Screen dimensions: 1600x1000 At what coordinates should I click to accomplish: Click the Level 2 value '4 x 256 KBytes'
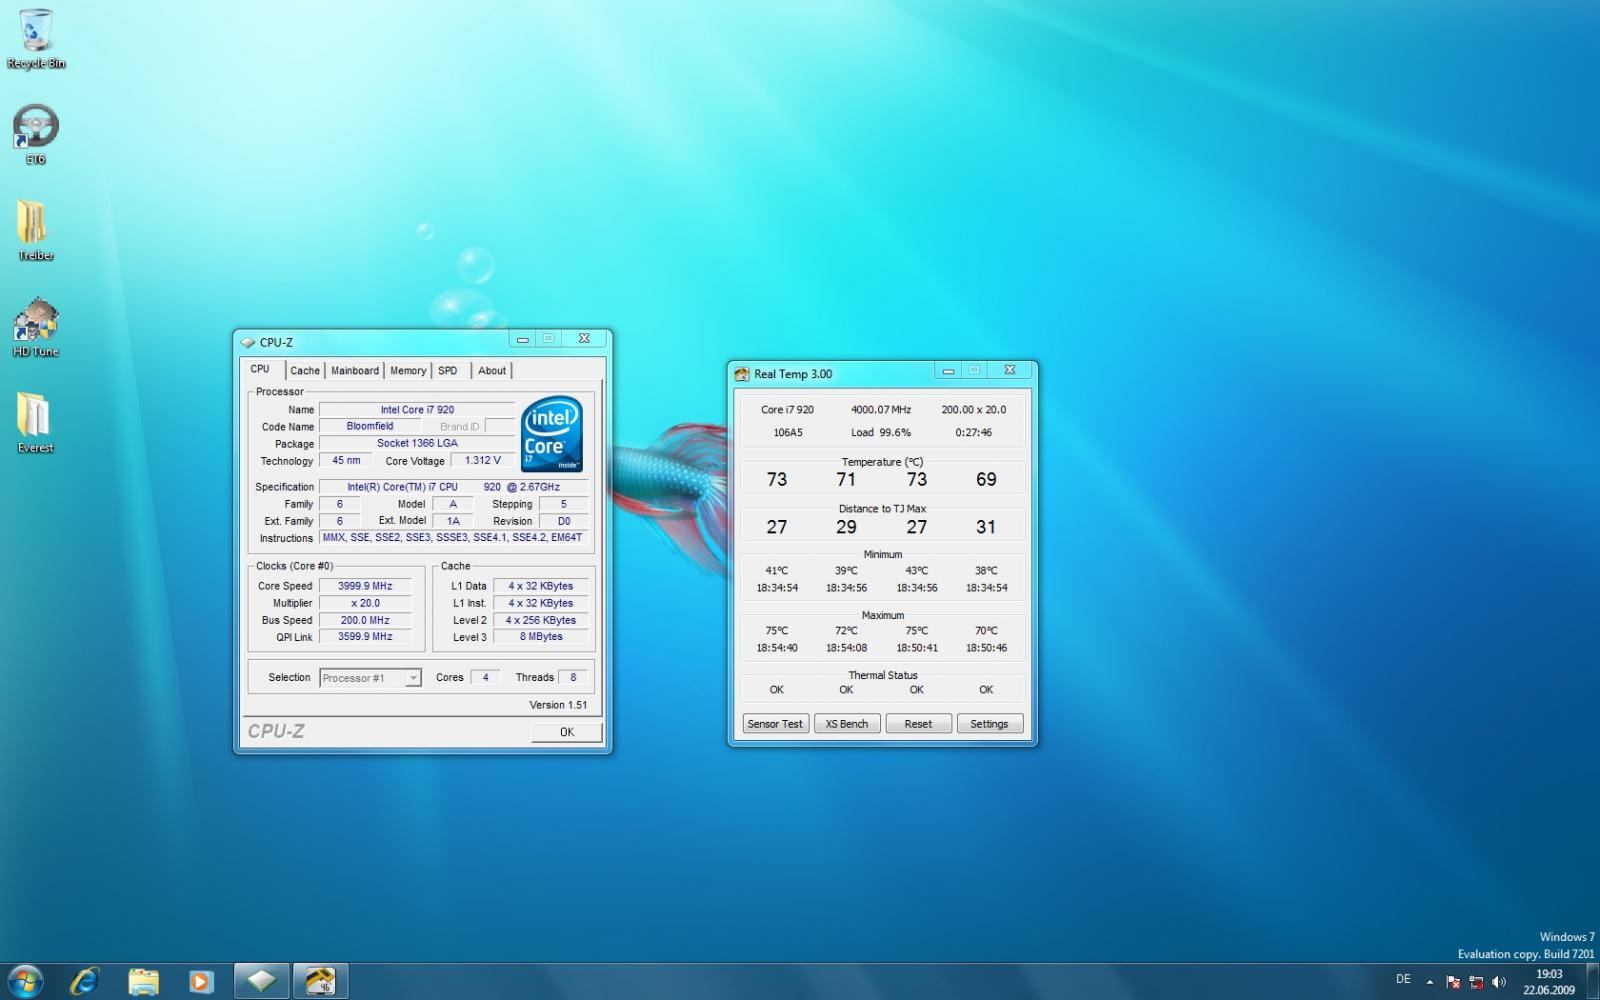pos(541,620)
